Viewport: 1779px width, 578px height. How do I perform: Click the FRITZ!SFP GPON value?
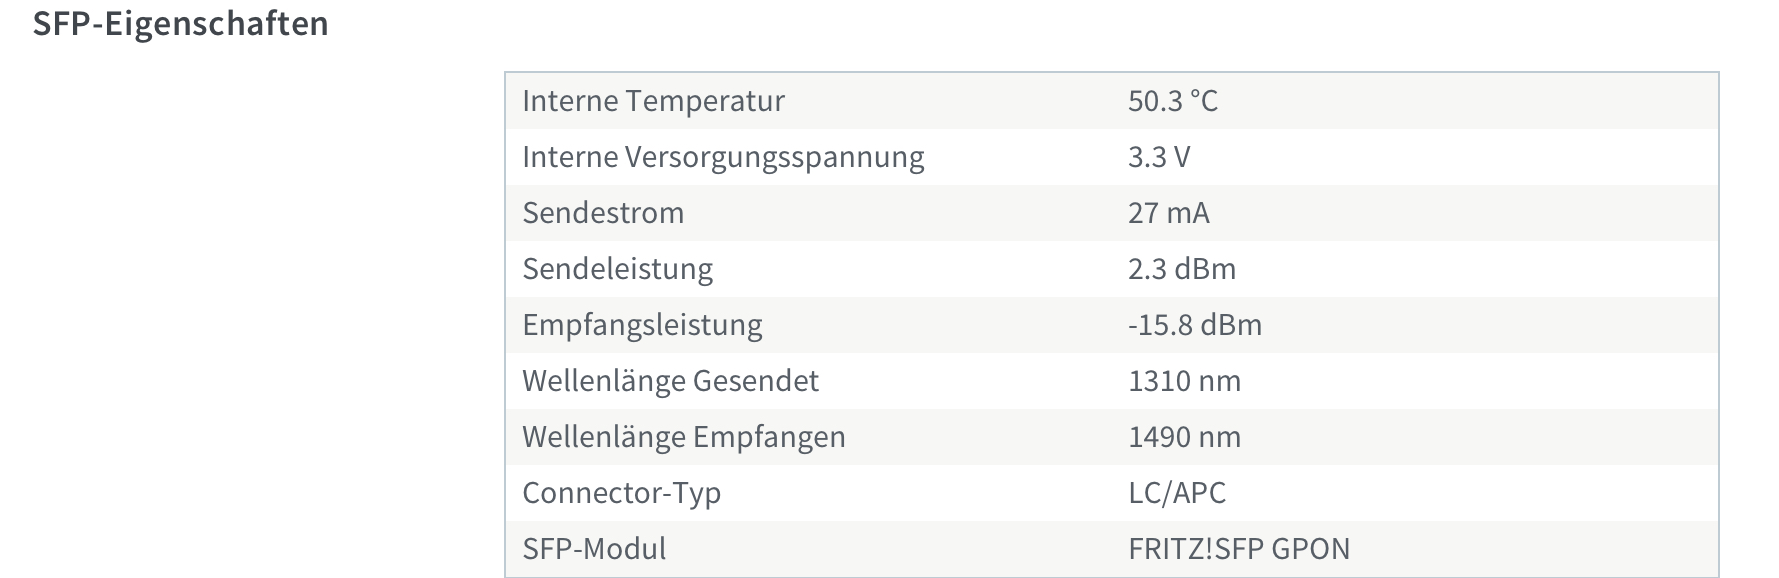click(1239, 549)
